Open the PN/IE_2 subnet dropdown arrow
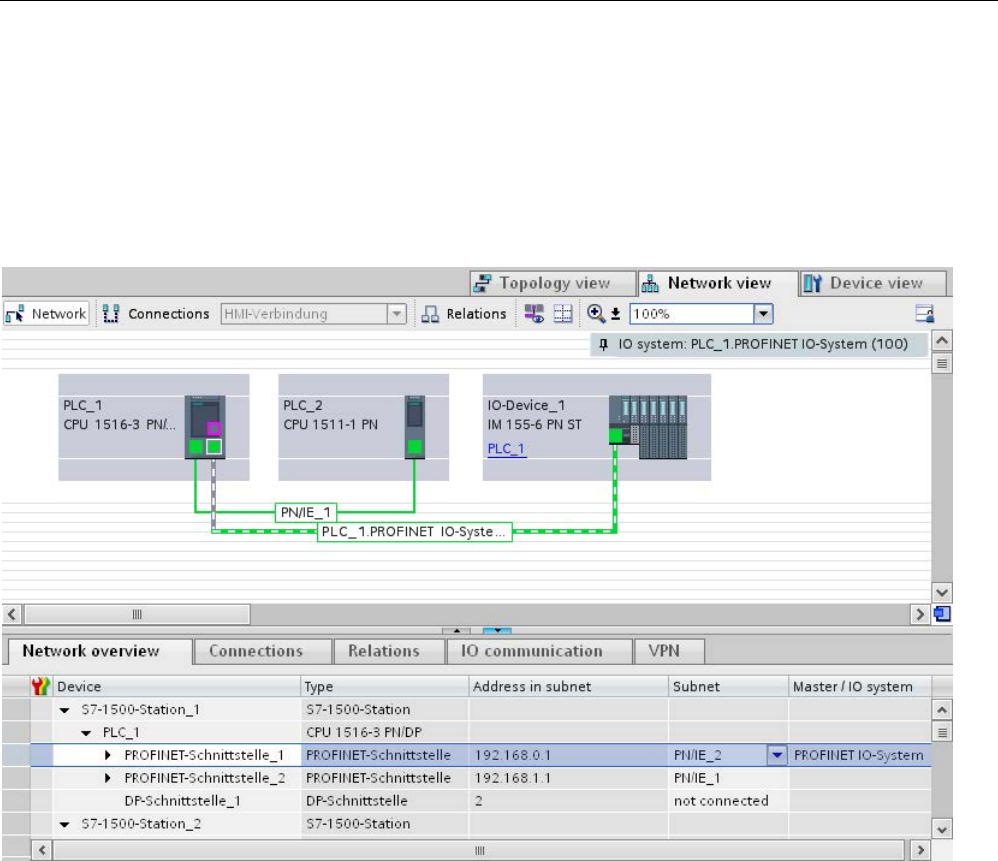Screen dimensions: 998x861 [777, 755]
